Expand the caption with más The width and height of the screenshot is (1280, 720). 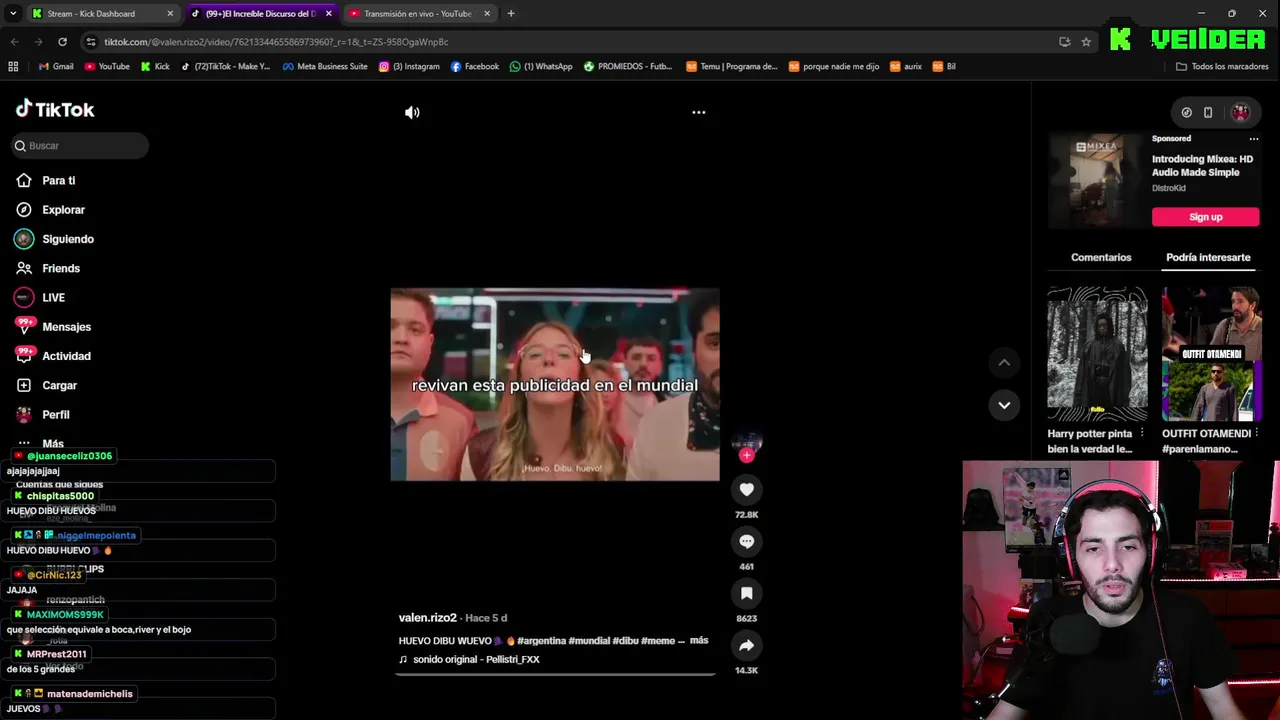point(699,640)
